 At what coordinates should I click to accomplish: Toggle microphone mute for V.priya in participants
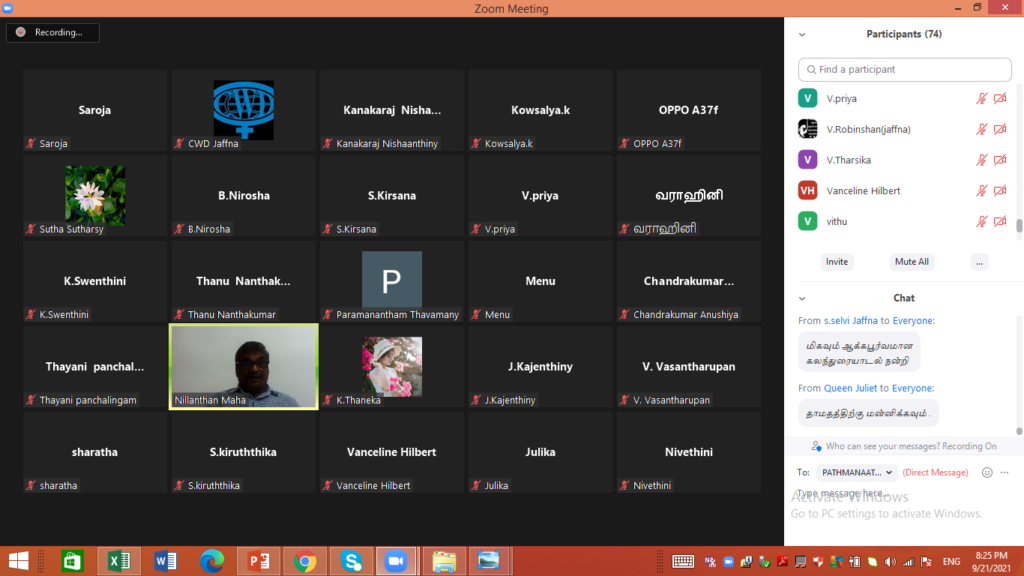click(982, 99)
